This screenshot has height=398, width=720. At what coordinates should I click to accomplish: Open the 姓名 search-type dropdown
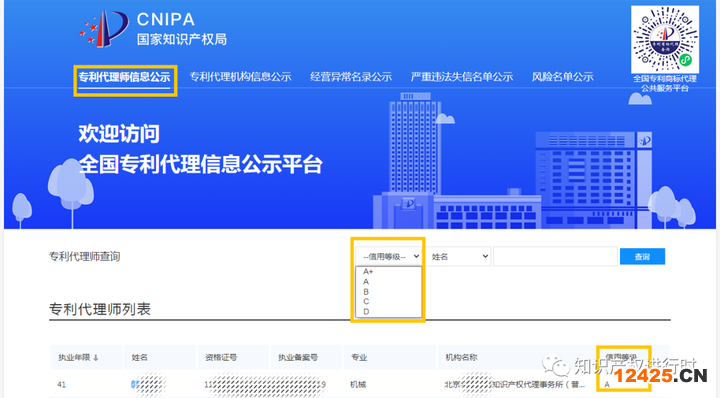[459, 257]
